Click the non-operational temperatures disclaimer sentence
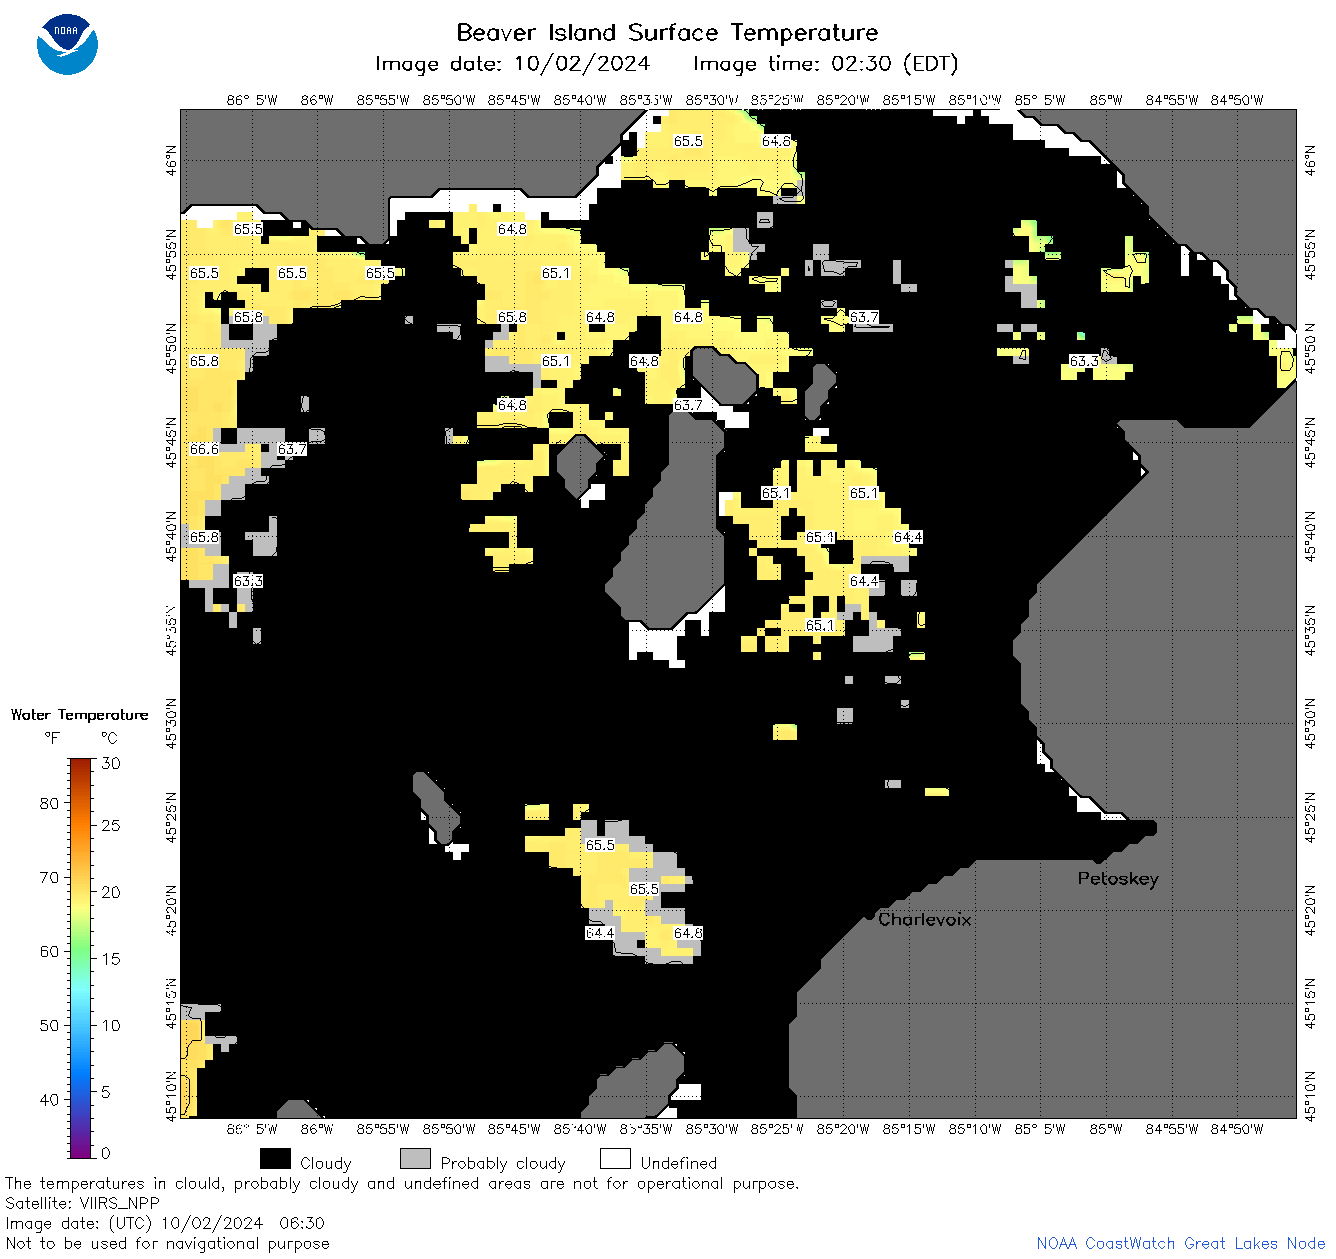 point(402,1183)
